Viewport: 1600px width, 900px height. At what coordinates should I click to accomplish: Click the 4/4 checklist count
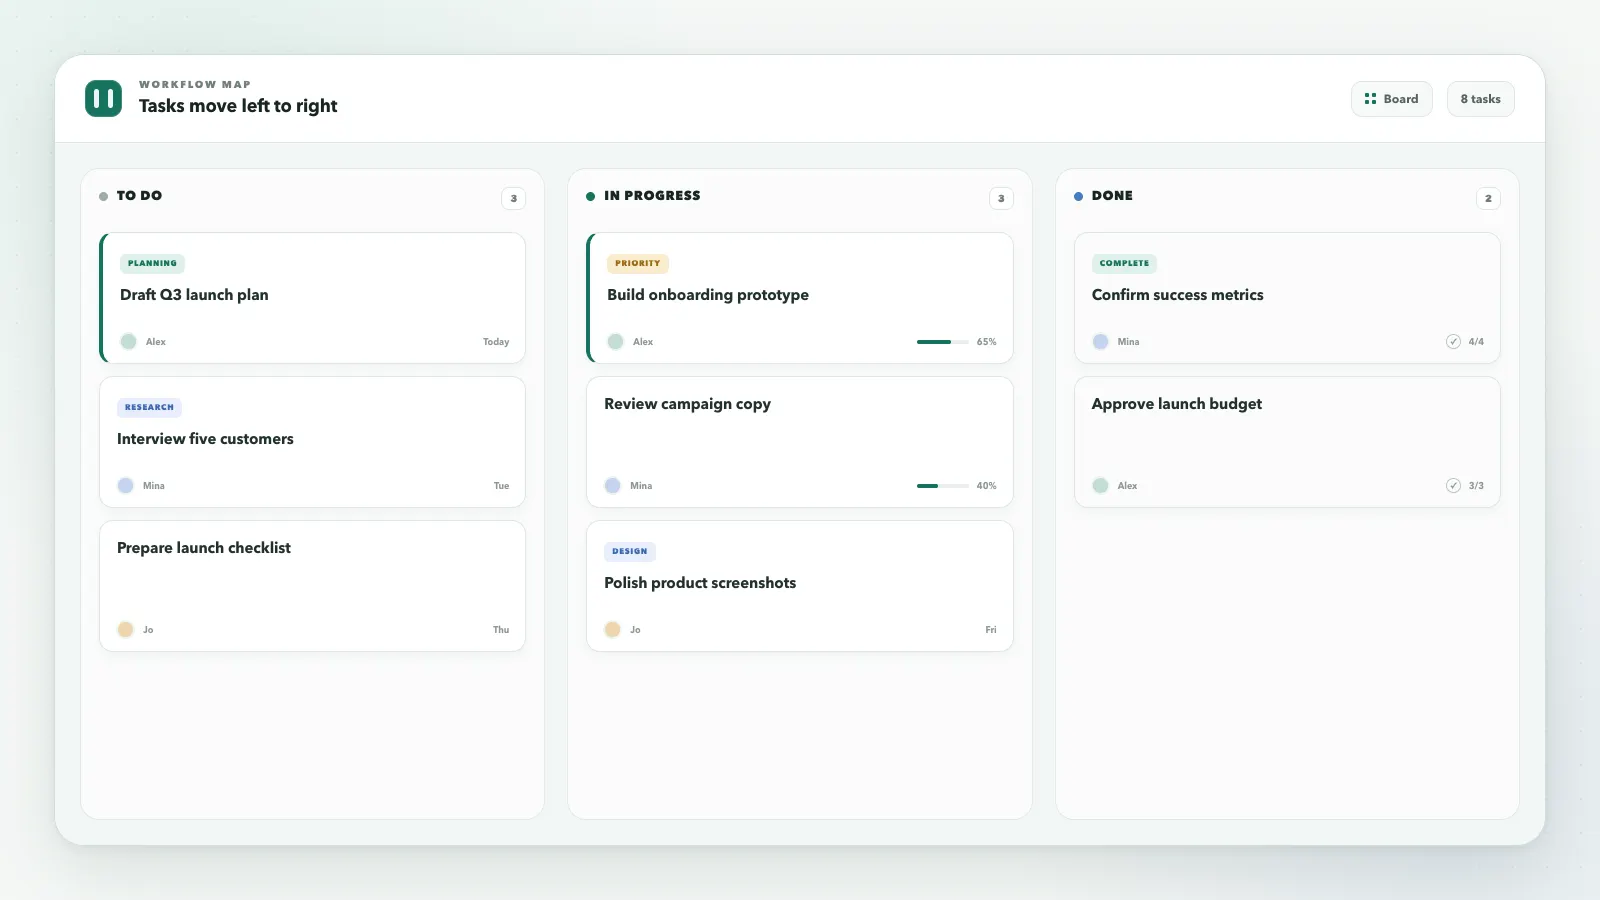(1476, 342)
